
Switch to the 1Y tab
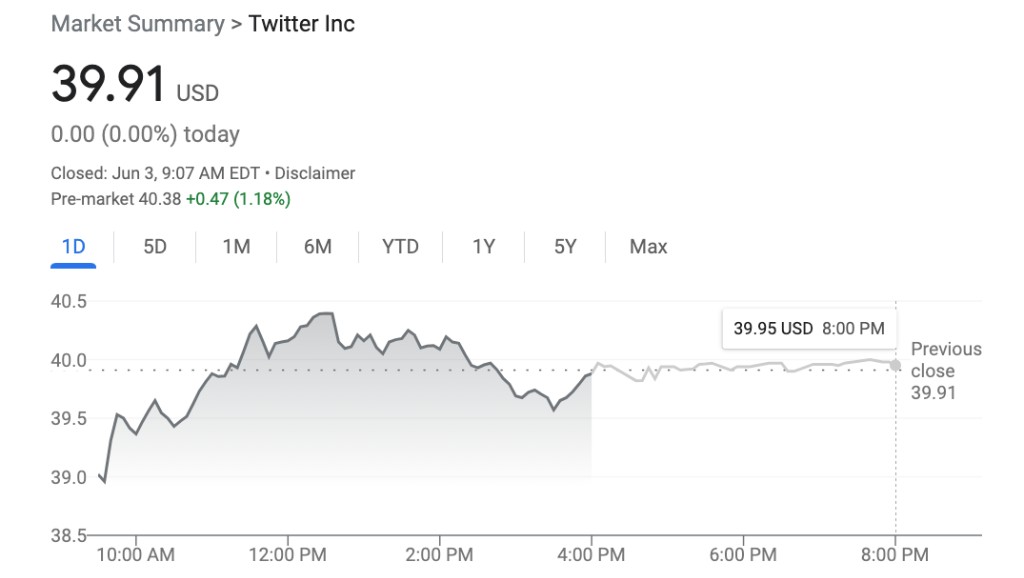point(483,247)
